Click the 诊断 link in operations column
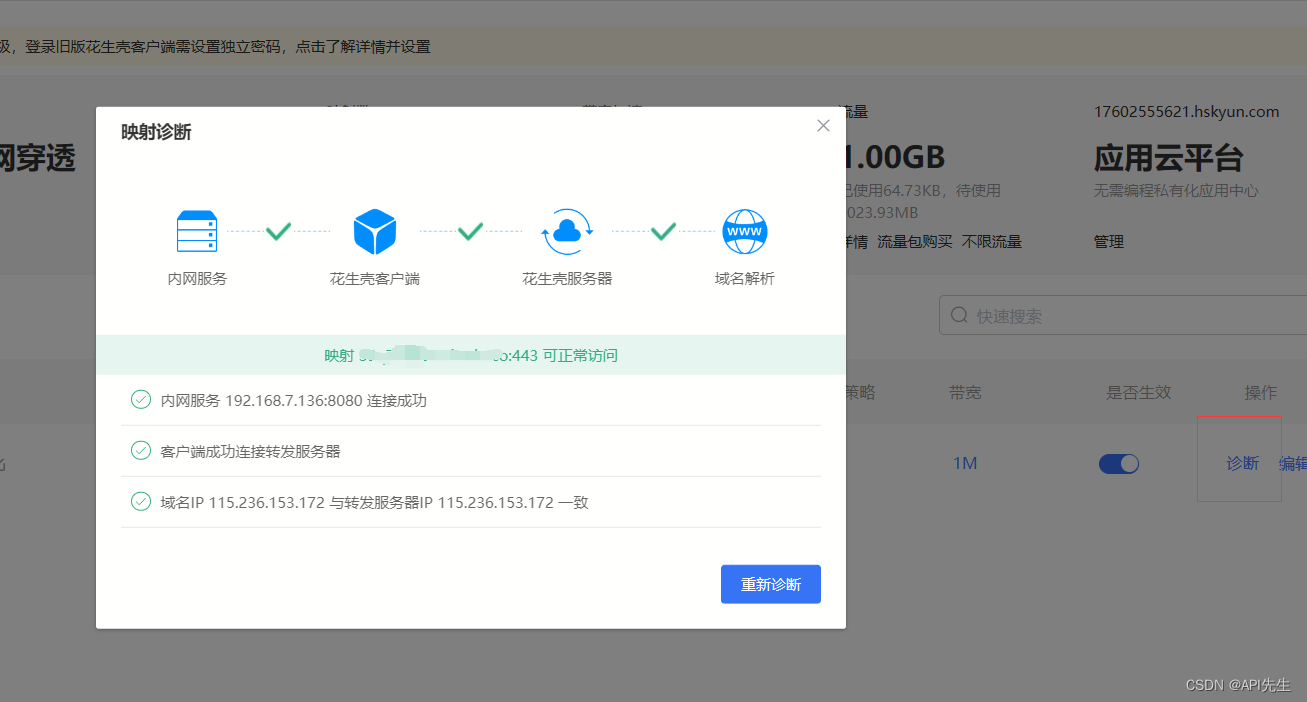 tap(1243, 464)
